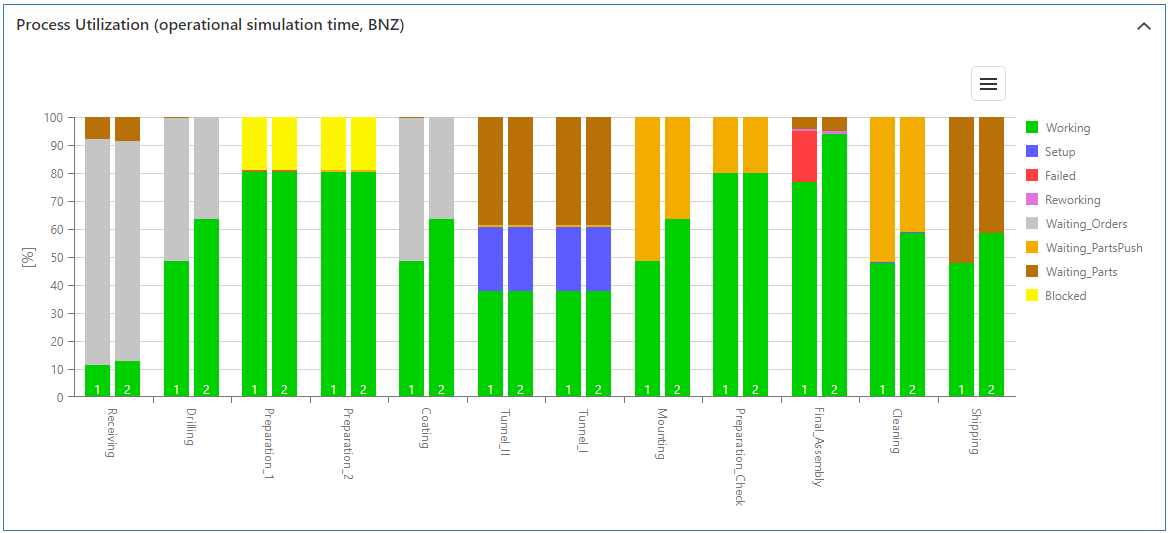Click orange segment of Cleaning bar 2
This screenshot has height=533, width=1170.
[912, 174]
